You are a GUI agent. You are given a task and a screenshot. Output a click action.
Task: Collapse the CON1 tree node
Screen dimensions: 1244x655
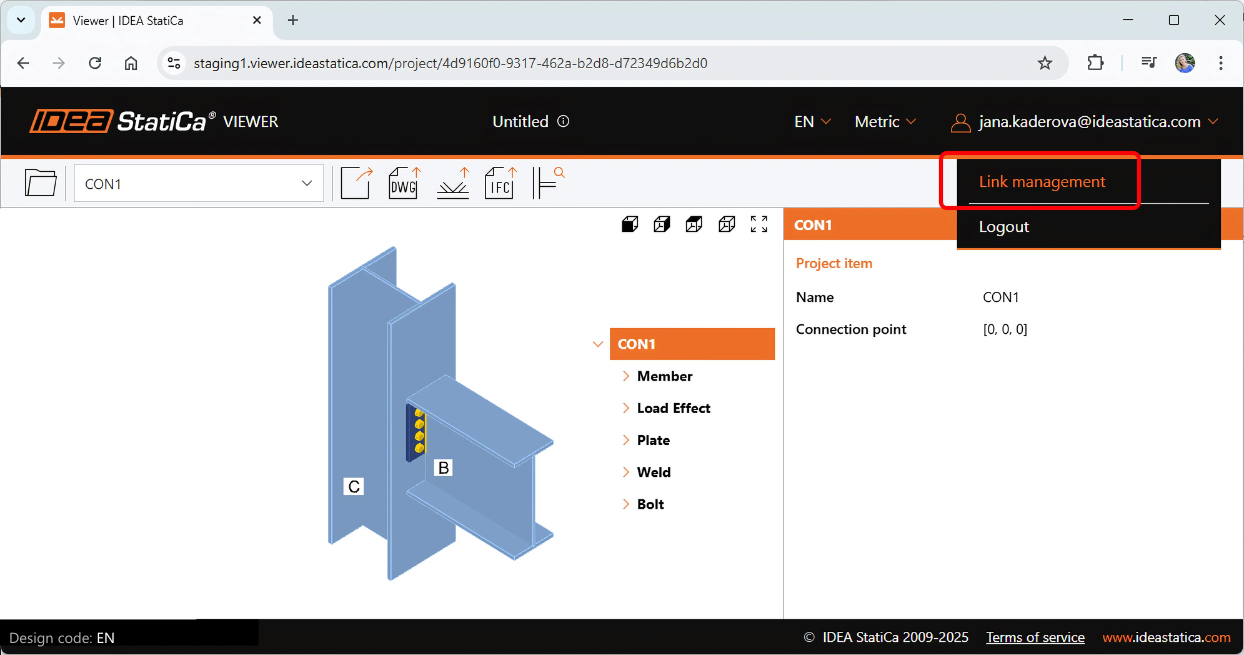[598, 344]
